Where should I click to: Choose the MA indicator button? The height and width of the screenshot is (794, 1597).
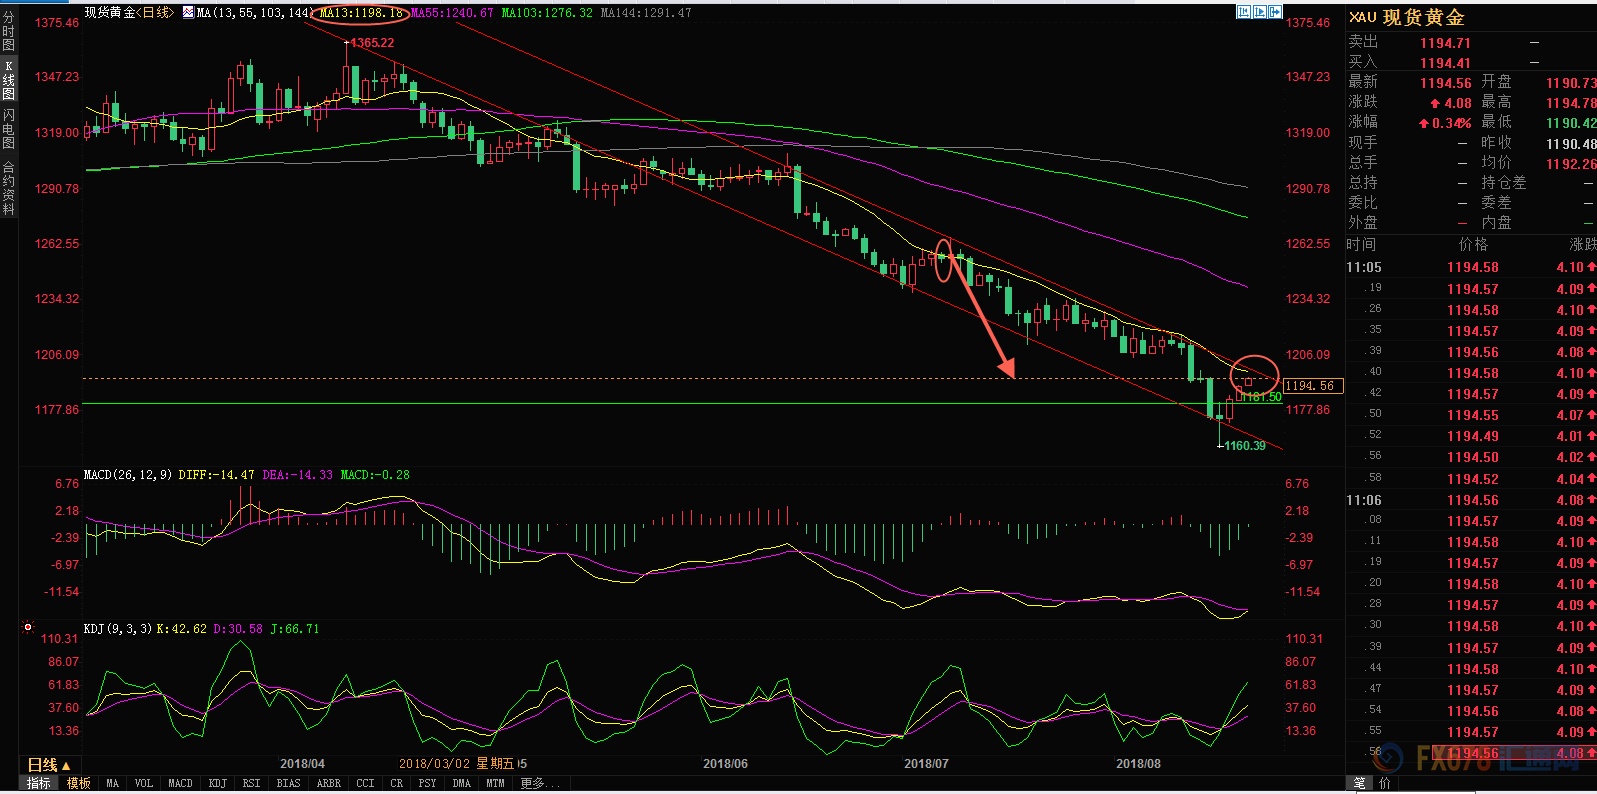[113, 783]
